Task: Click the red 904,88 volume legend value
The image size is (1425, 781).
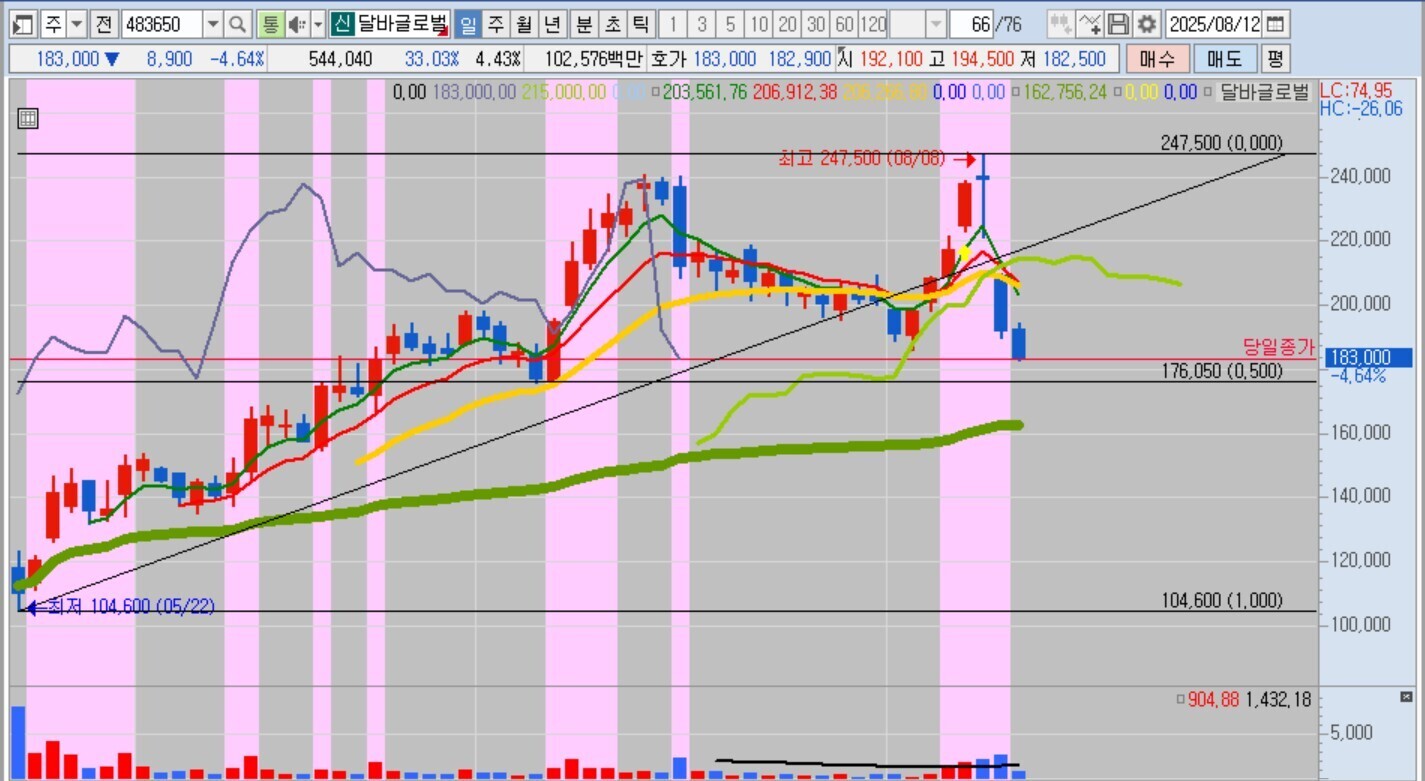Action: pos(1212,700)
